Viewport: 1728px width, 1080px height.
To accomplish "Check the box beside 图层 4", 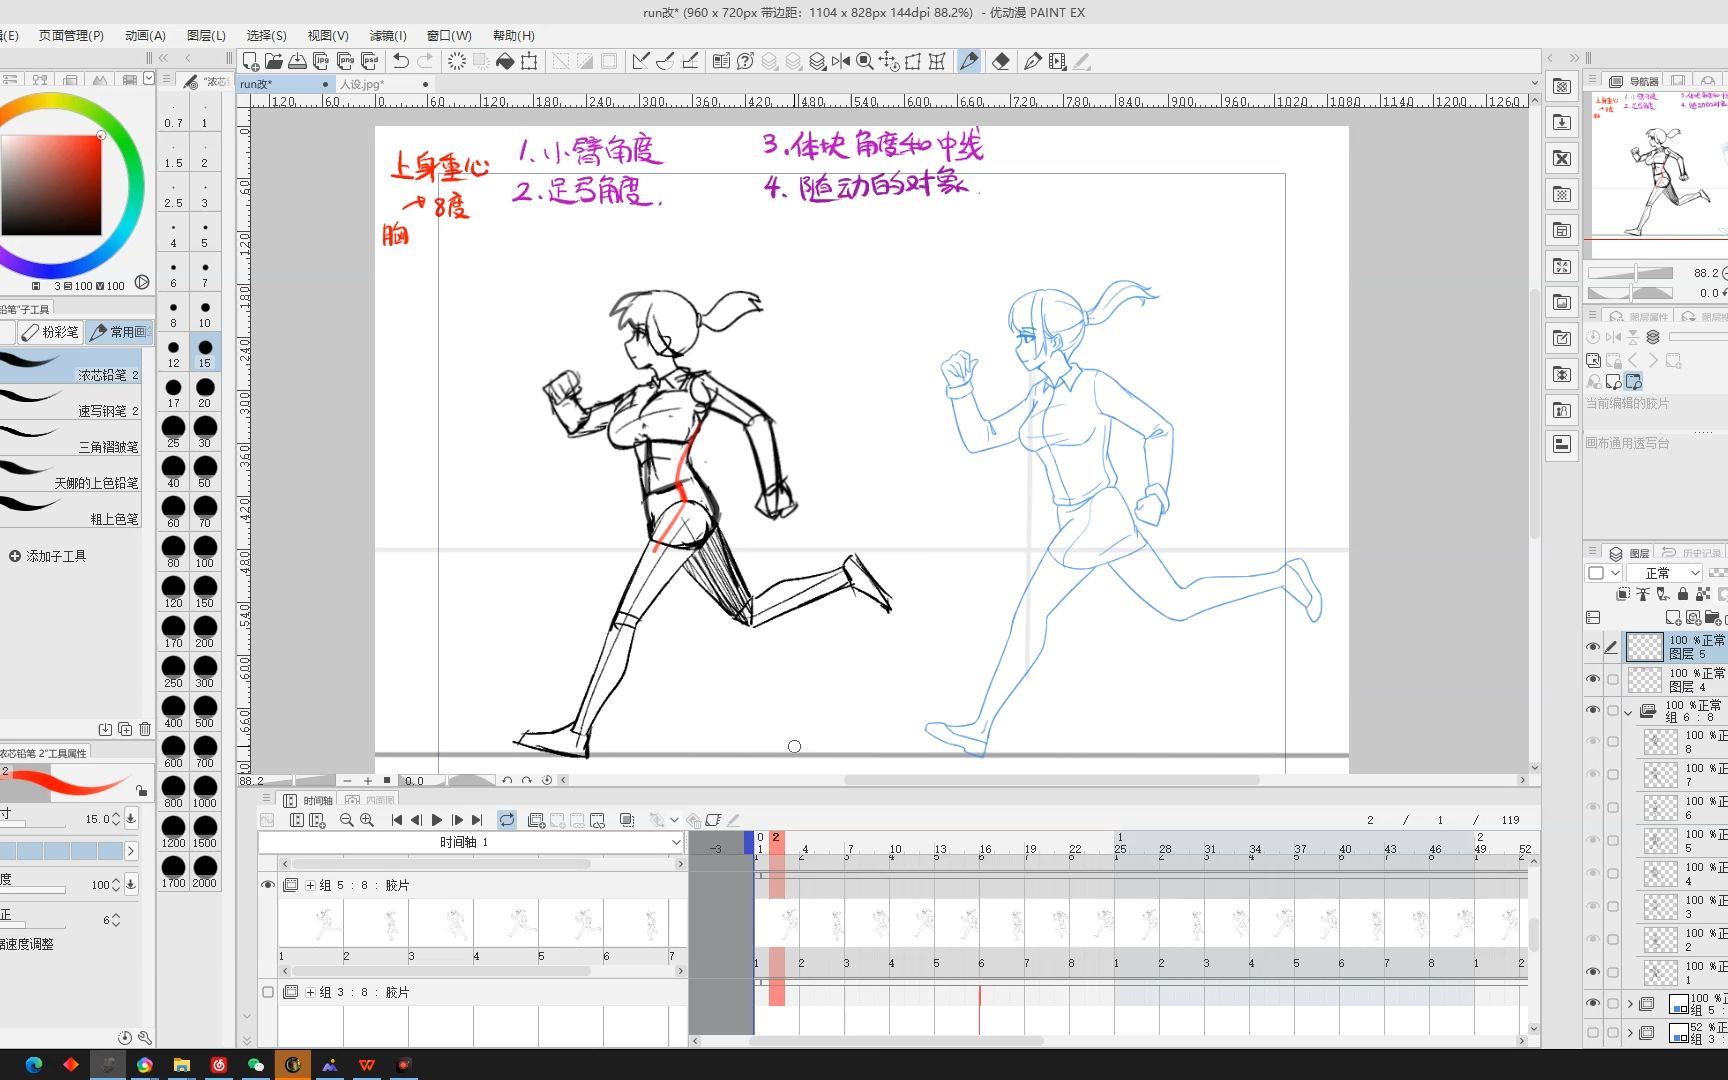I will point(1613,679).
